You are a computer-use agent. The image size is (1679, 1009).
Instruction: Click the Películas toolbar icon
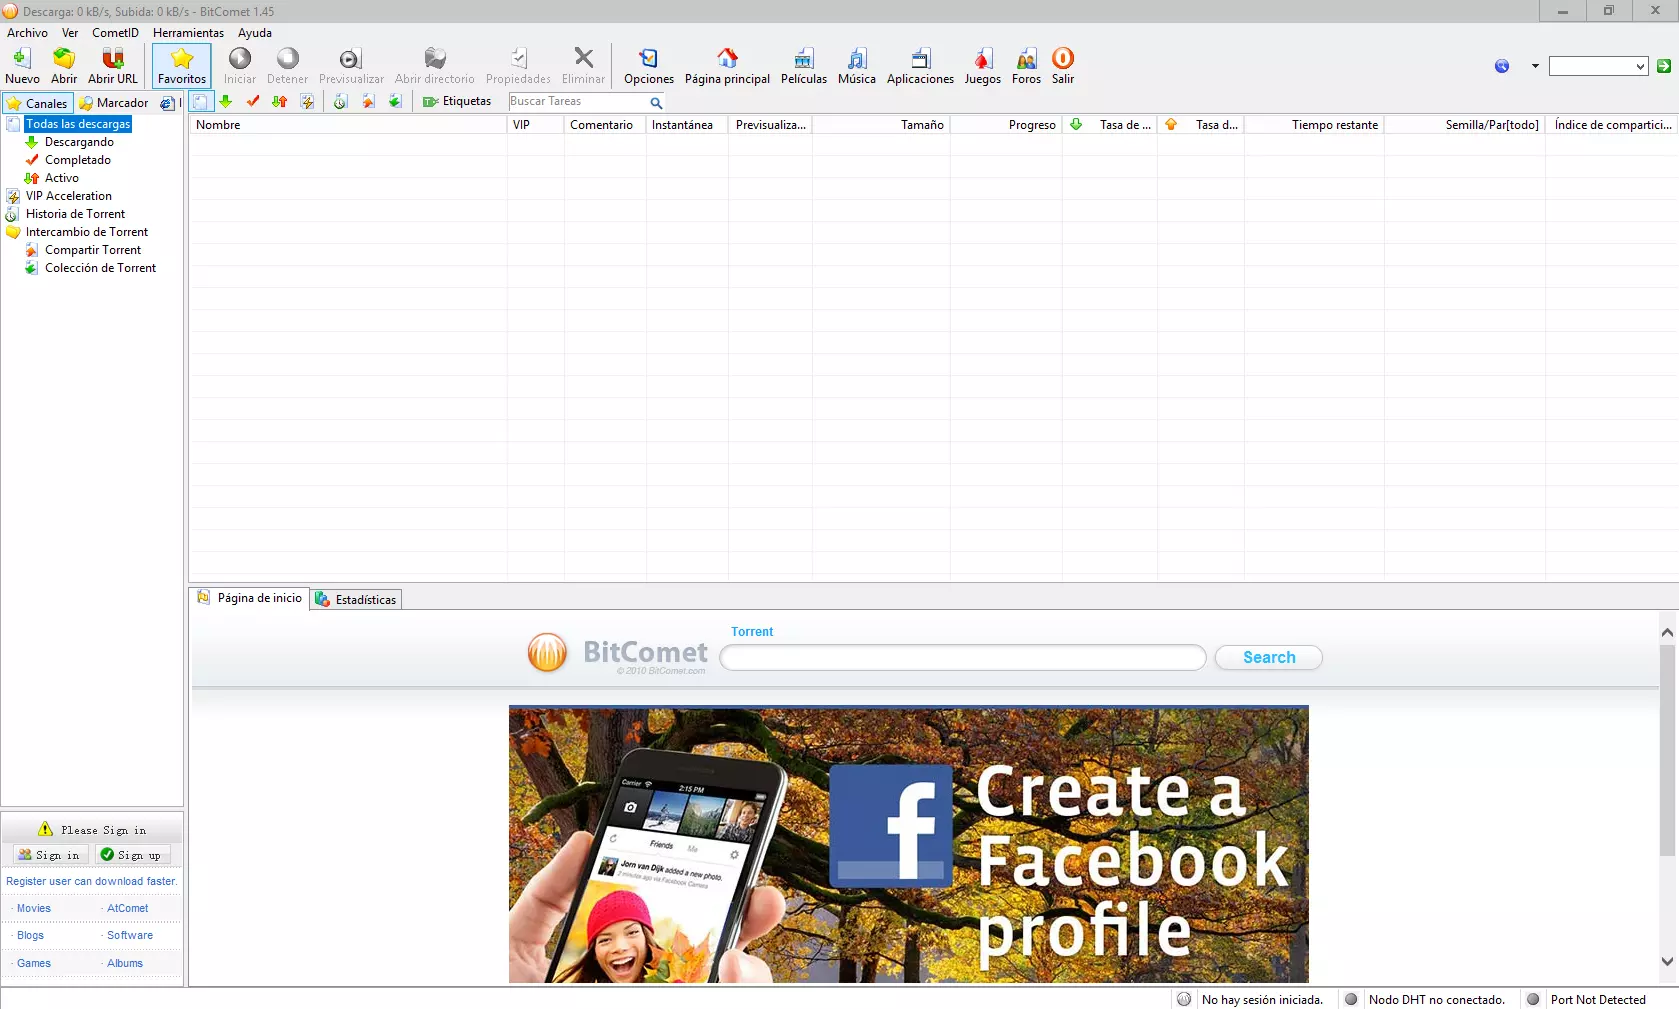point(803,66)
